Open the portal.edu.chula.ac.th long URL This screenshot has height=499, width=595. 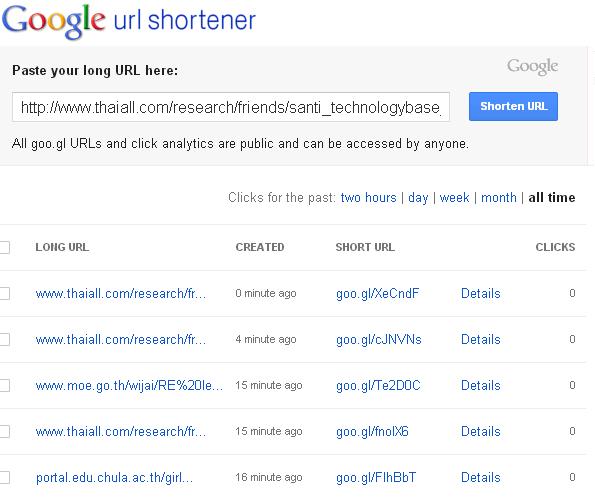[114, 478]
